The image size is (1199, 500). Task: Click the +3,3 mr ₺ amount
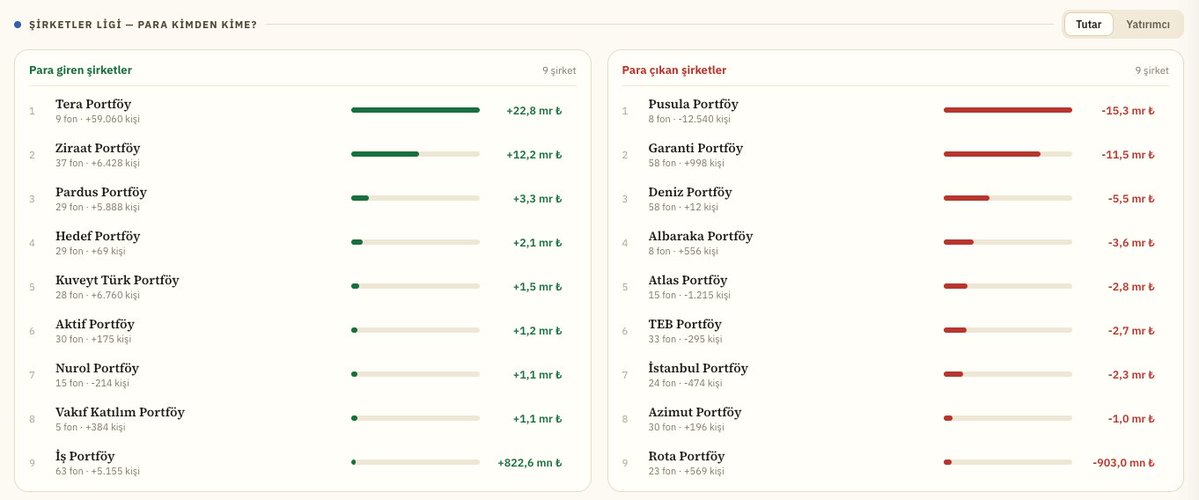pyautogui.click(x=538, y=199)
